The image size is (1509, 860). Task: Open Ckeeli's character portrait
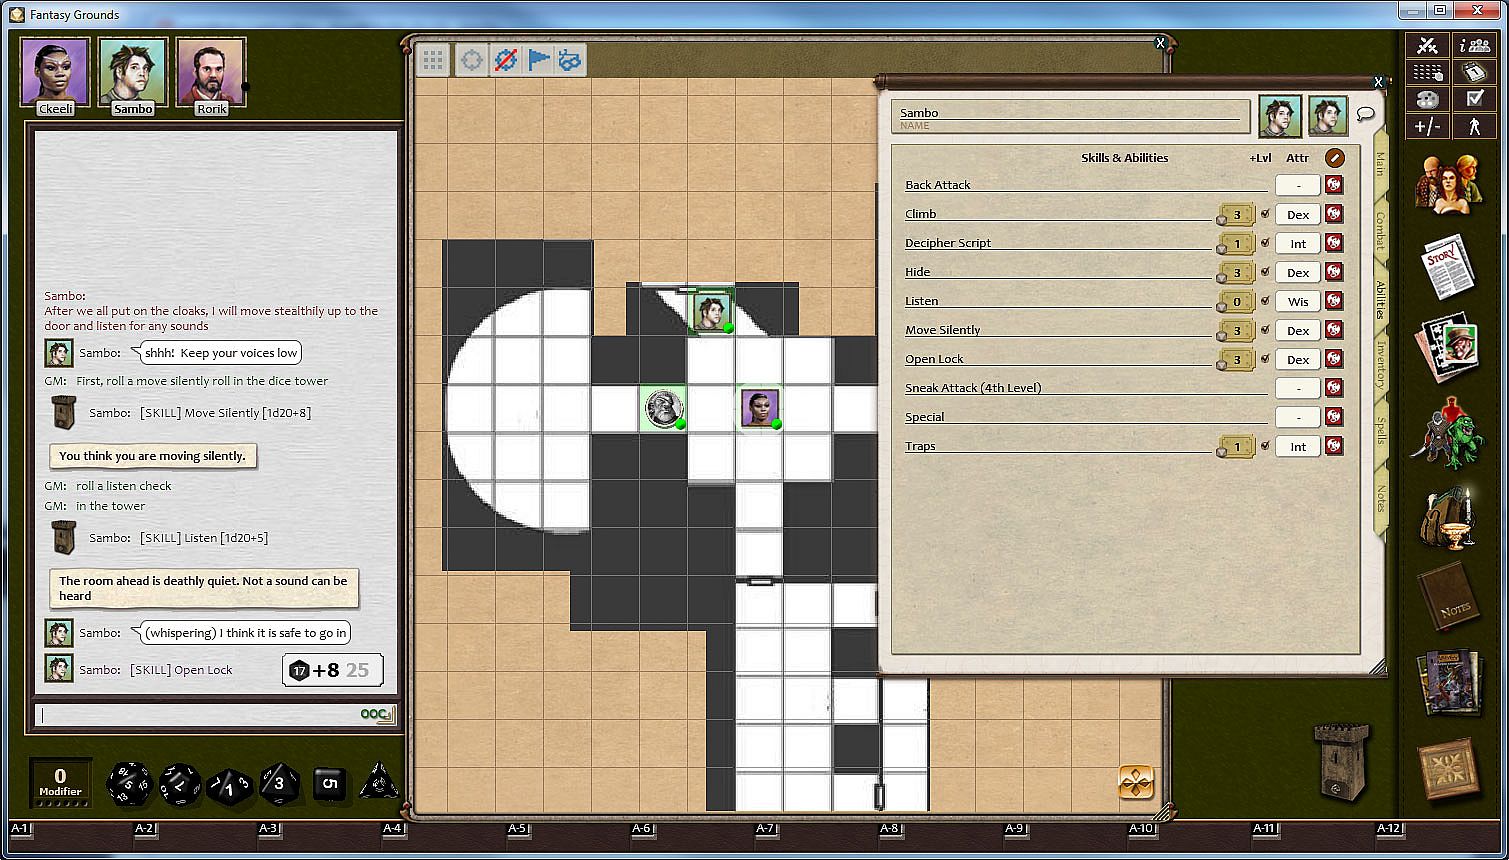coord(55,72)
